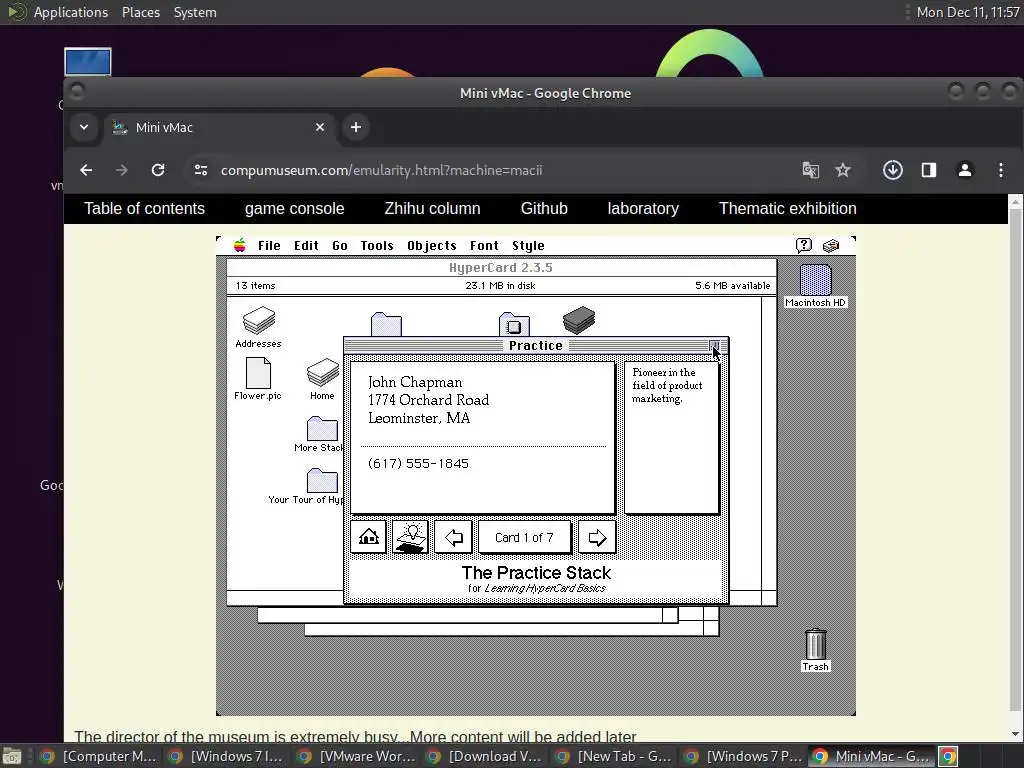Click the HyperCard 2.3.5 window title bar

[501, 268]
